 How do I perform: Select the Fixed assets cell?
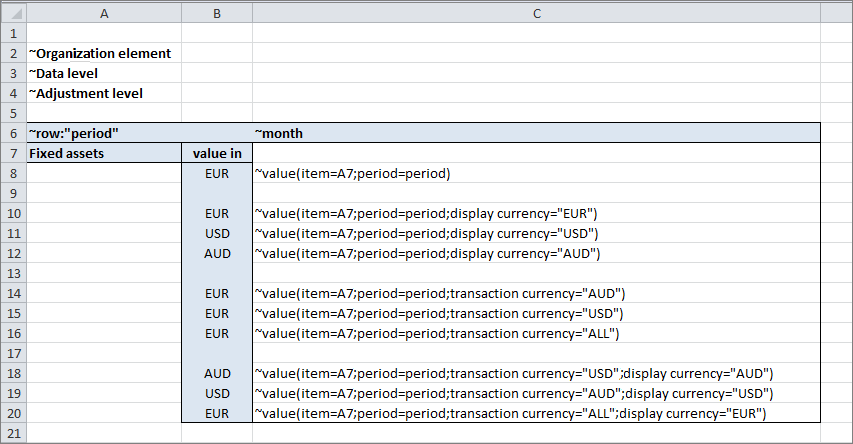[x=66, y=153]
